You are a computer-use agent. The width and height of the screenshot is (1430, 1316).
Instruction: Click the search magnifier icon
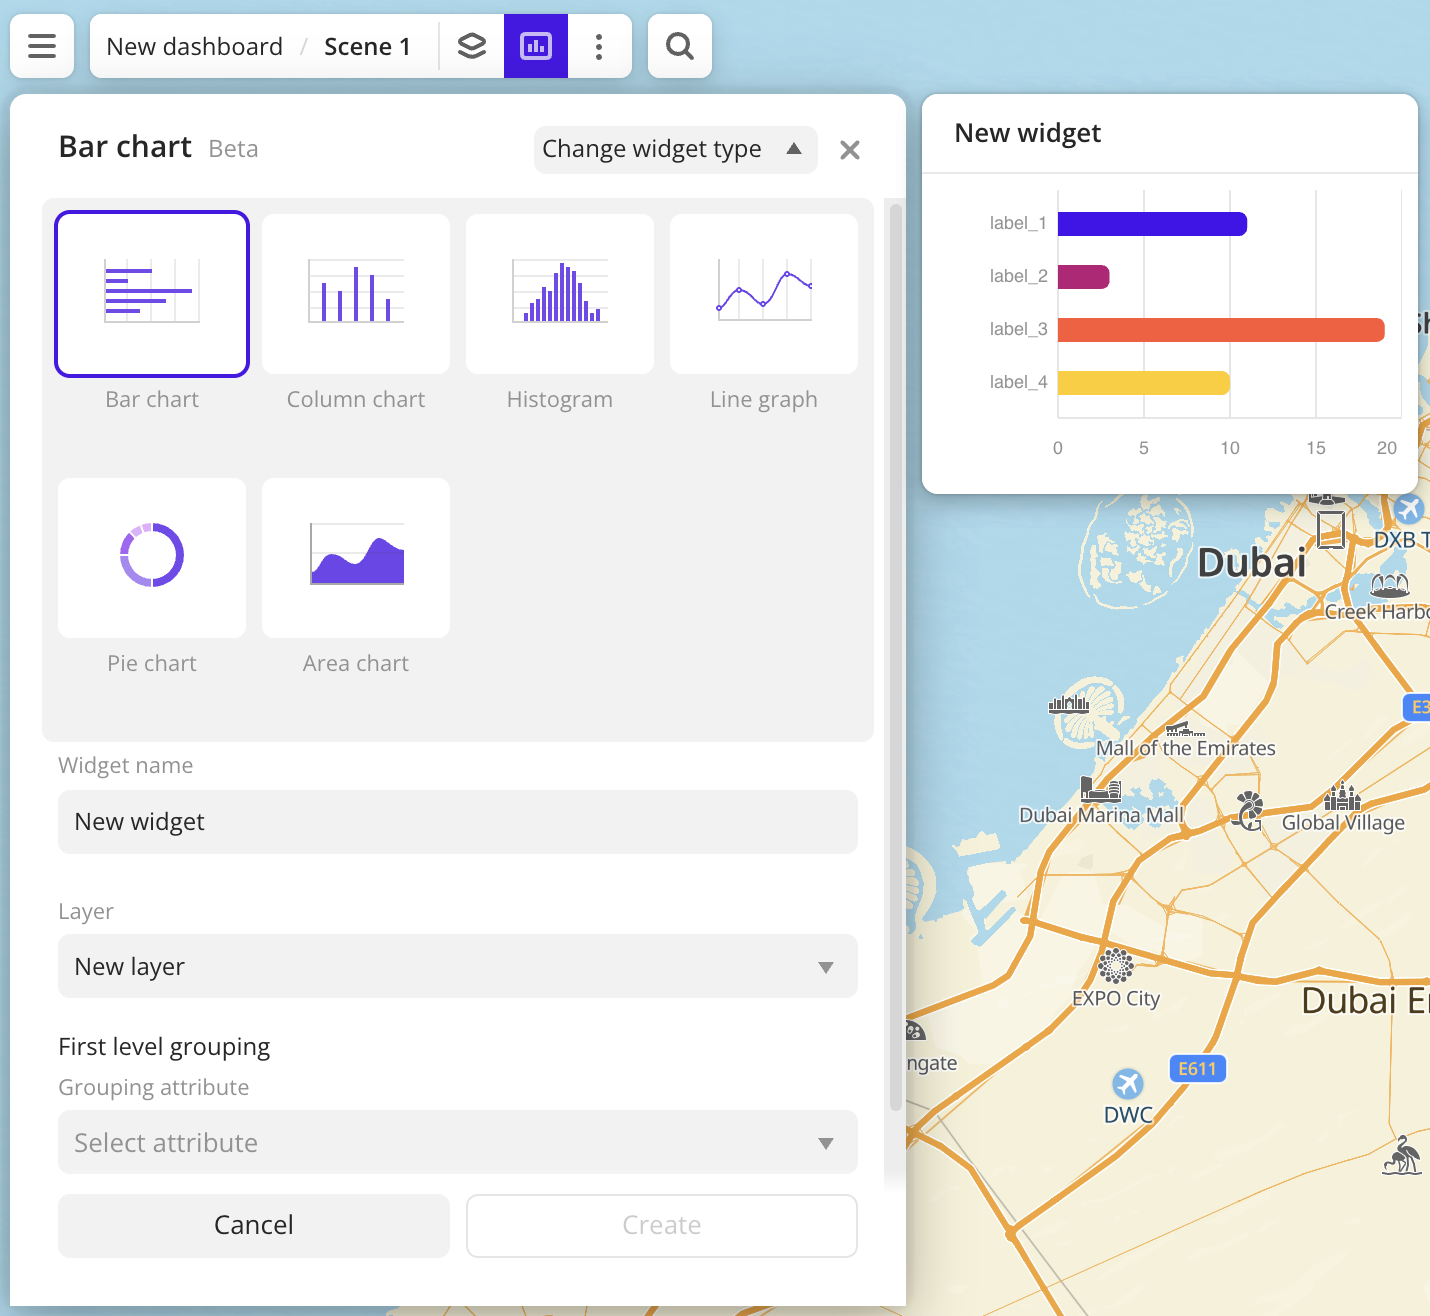pos(680,46)
